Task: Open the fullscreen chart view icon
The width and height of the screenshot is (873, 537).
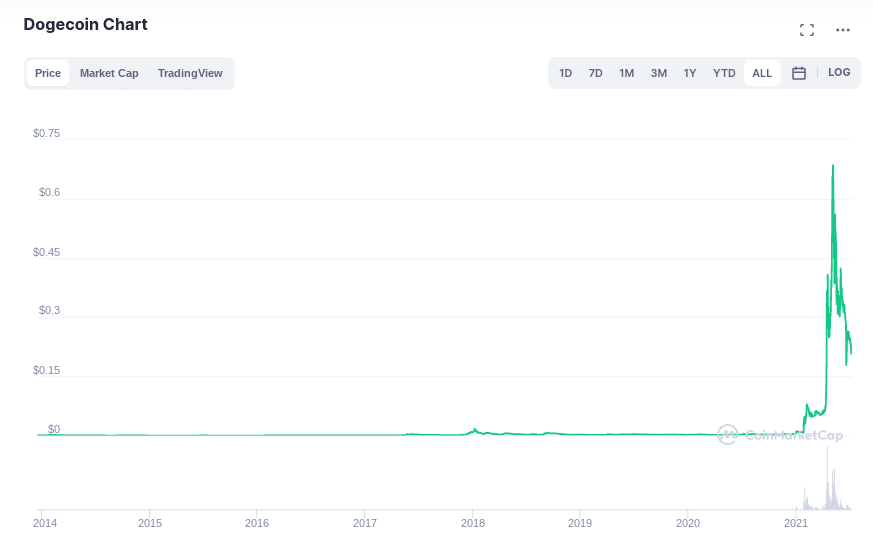Action: (807, 30)
